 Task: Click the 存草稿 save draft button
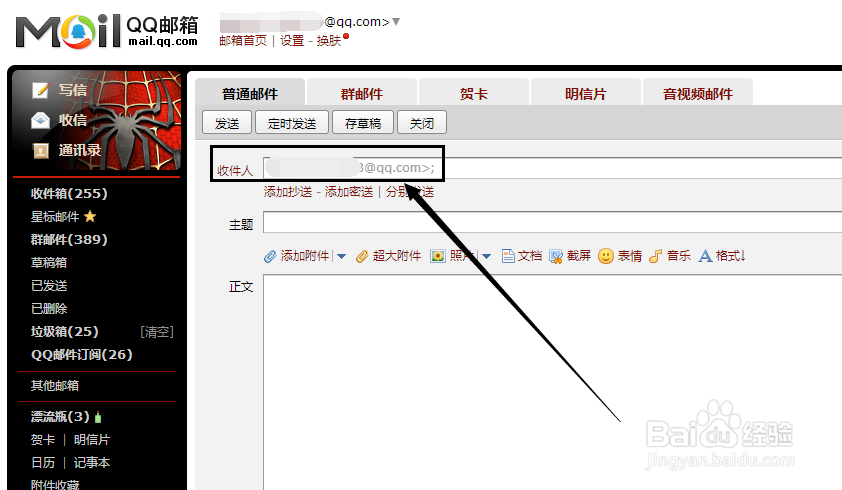coord(363,123)
